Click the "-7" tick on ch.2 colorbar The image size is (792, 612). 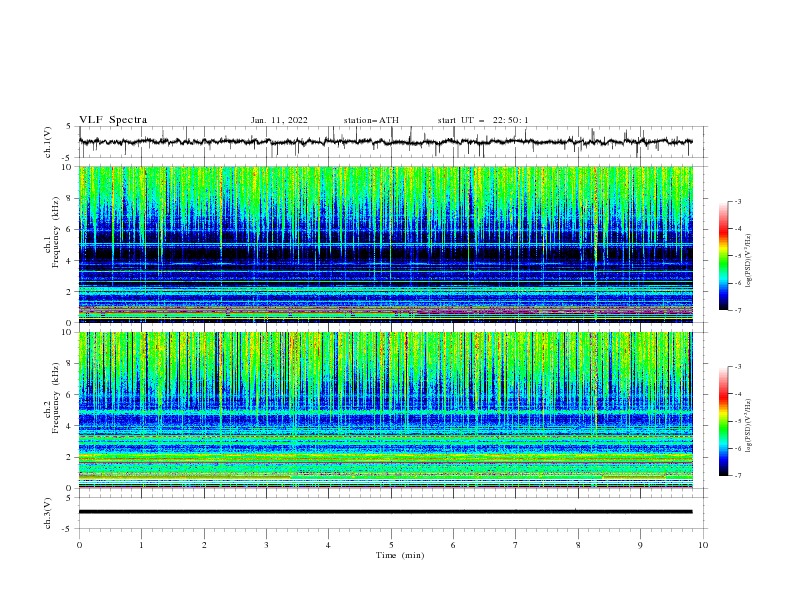tap(738, 475)
